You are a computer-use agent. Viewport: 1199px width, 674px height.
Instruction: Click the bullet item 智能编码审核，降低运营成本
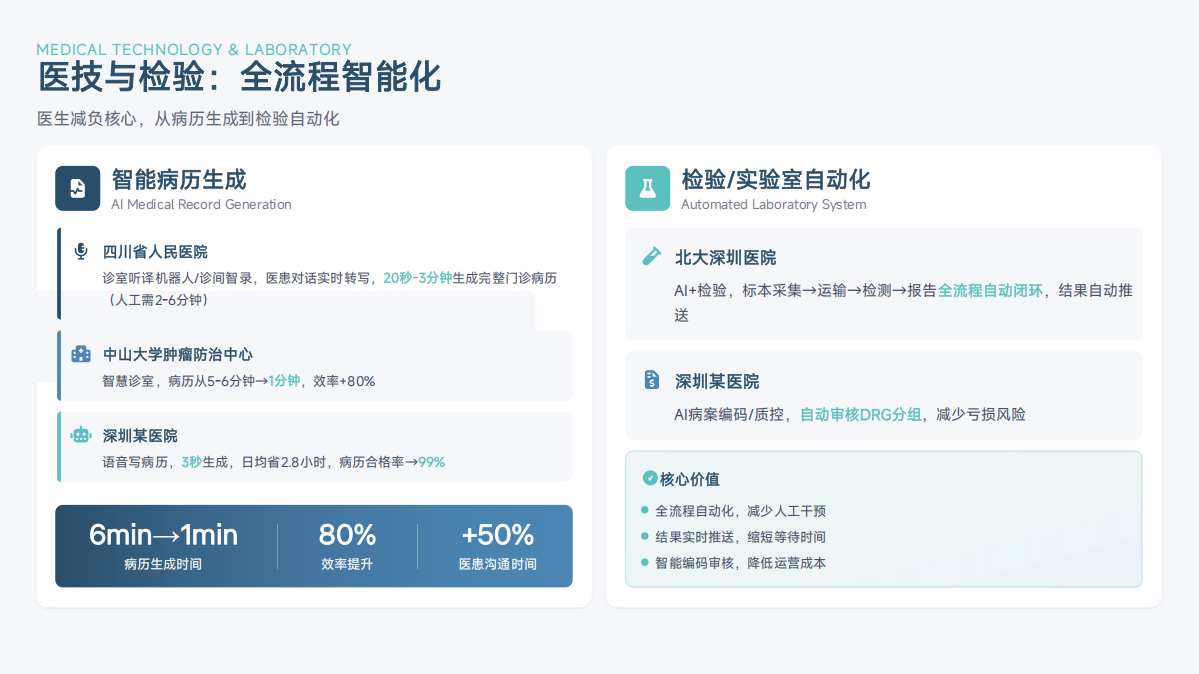click(740, 563)
